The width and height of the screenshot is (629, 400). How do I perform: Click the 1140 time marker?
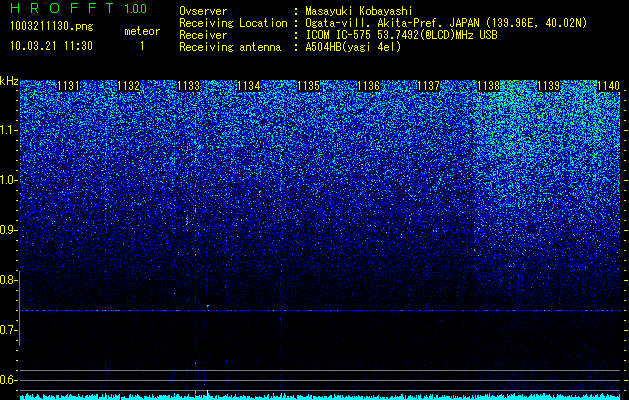coord(609,86)
